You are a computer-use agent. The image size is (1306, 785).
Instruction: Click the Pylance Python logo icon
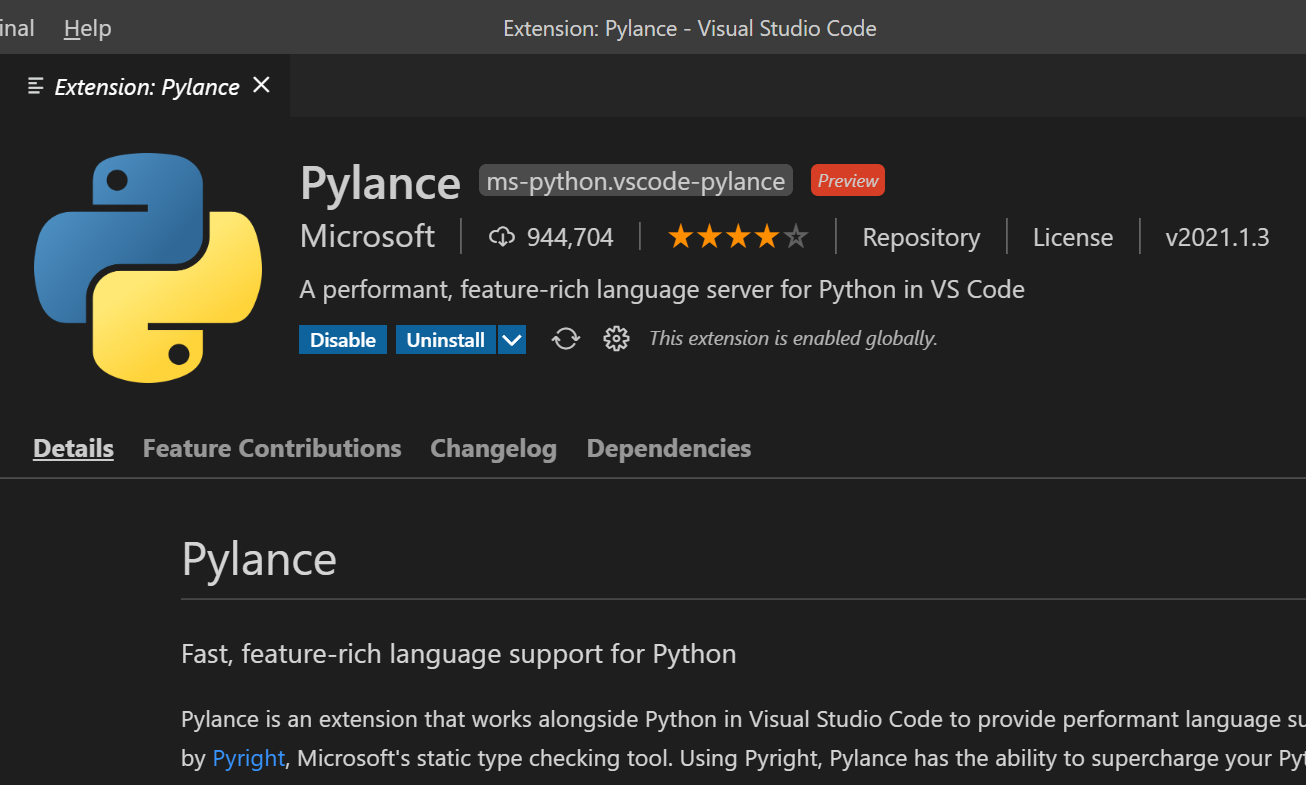148,267
